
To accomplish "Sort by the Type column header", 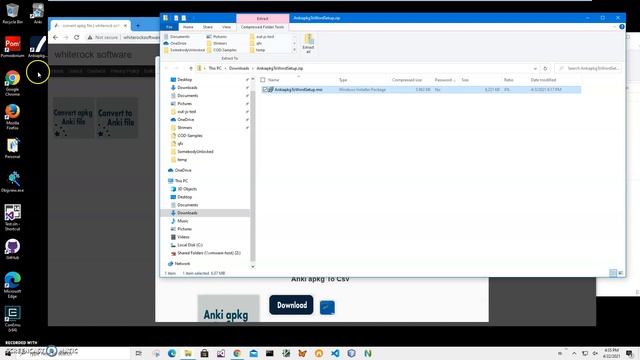I will coord(343,80).
